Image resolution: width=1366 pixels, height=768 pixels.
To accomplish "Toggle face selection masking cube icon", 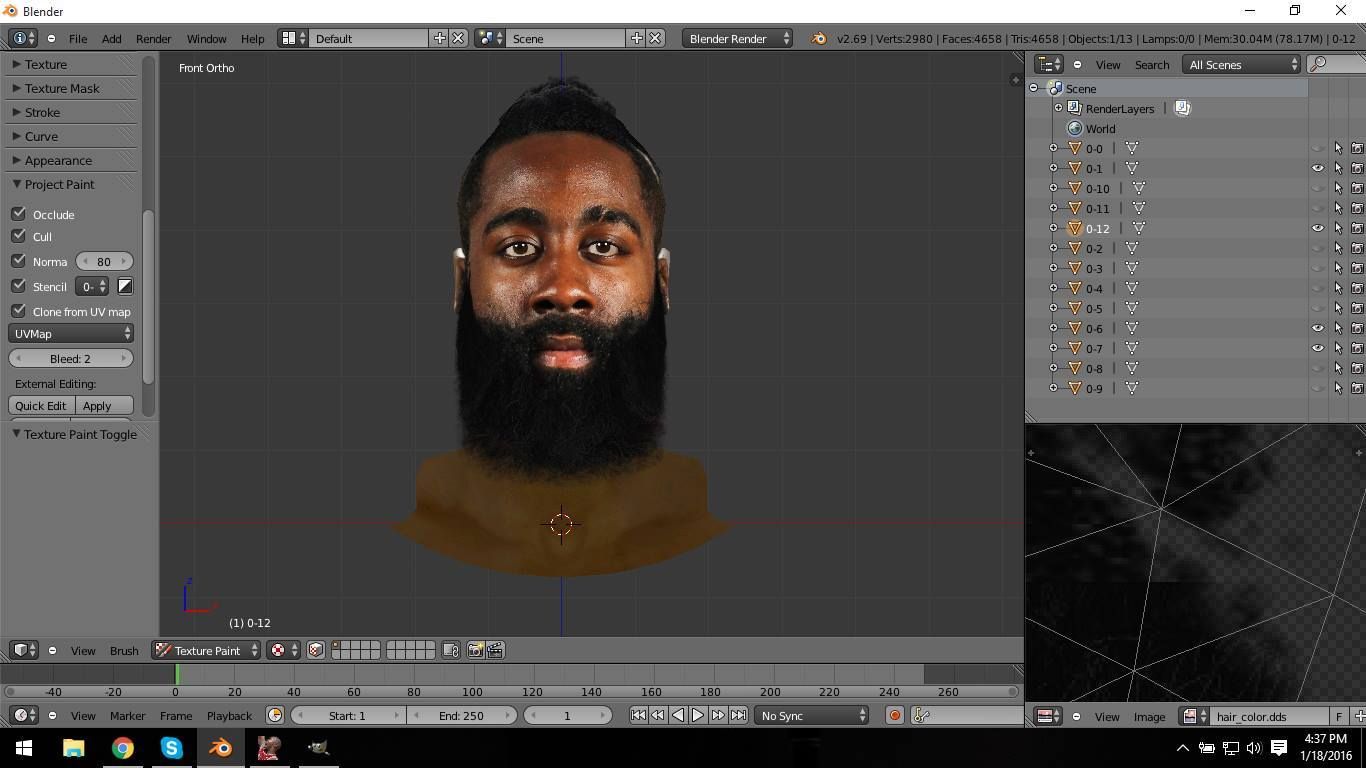I will (x=315, y=650).
